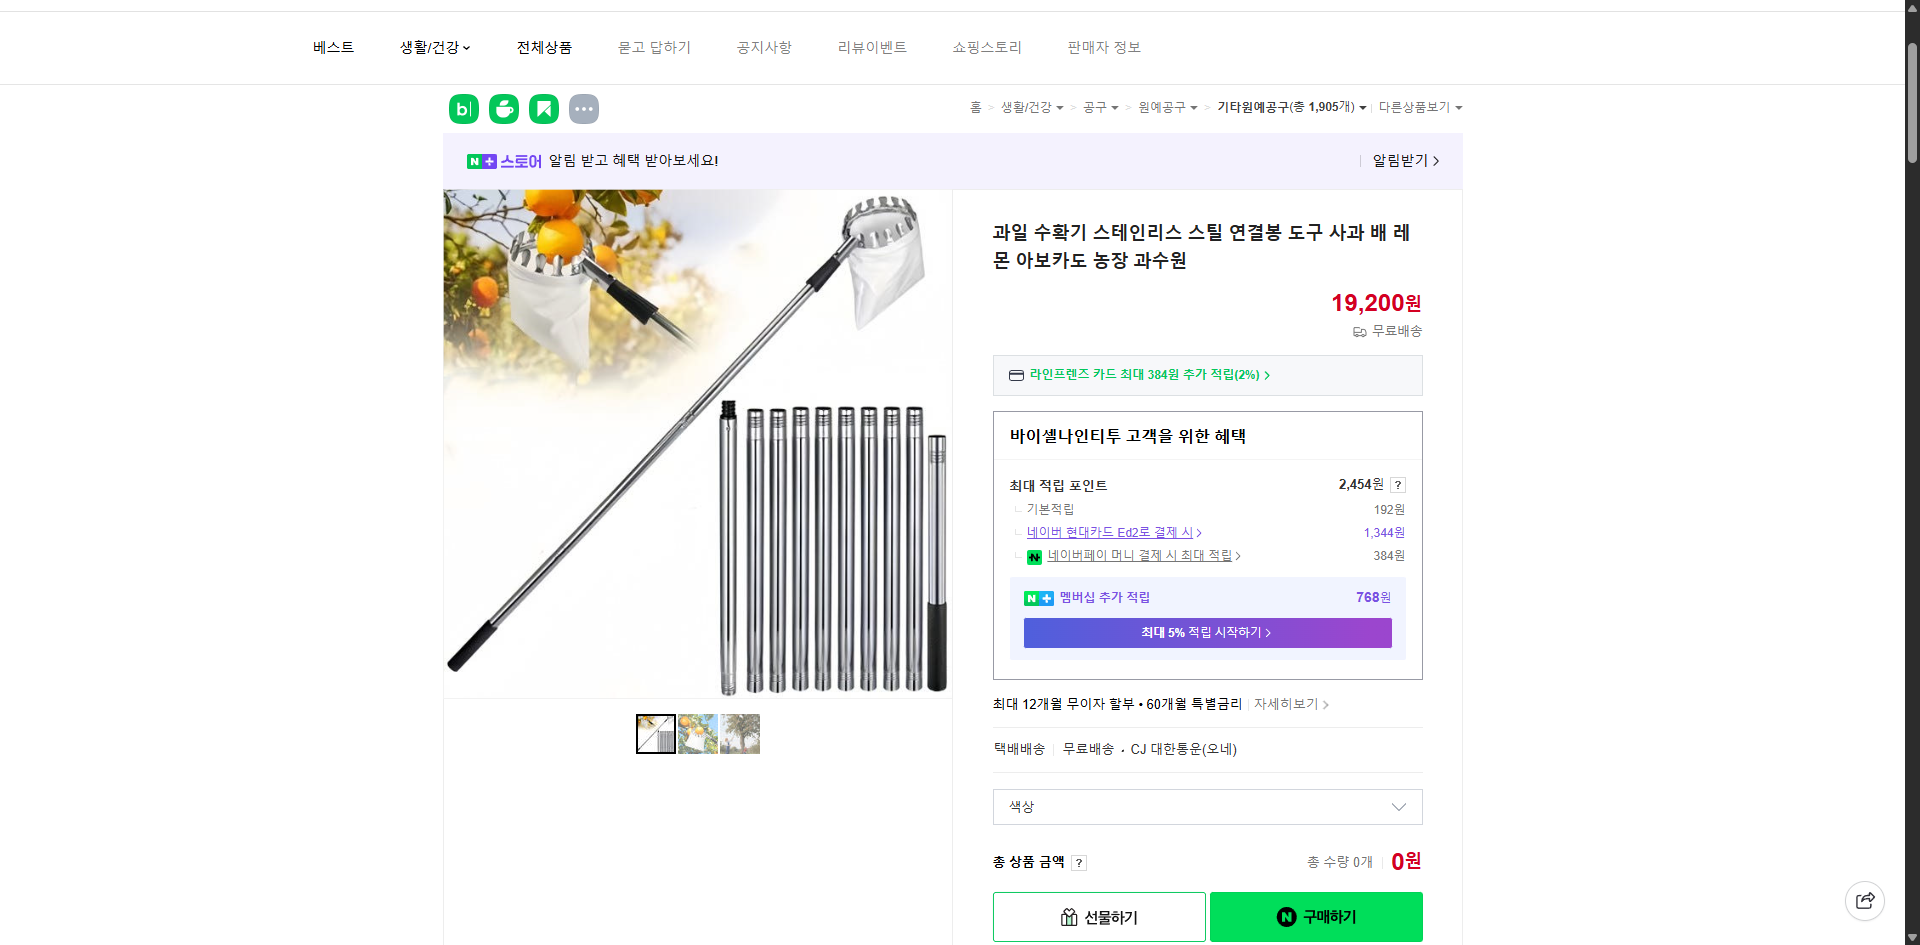This screenshot has width=1920, height=945.
Task: Click the card icon in 라인프렌즈 카드 banner
Action: [1015, 375]
